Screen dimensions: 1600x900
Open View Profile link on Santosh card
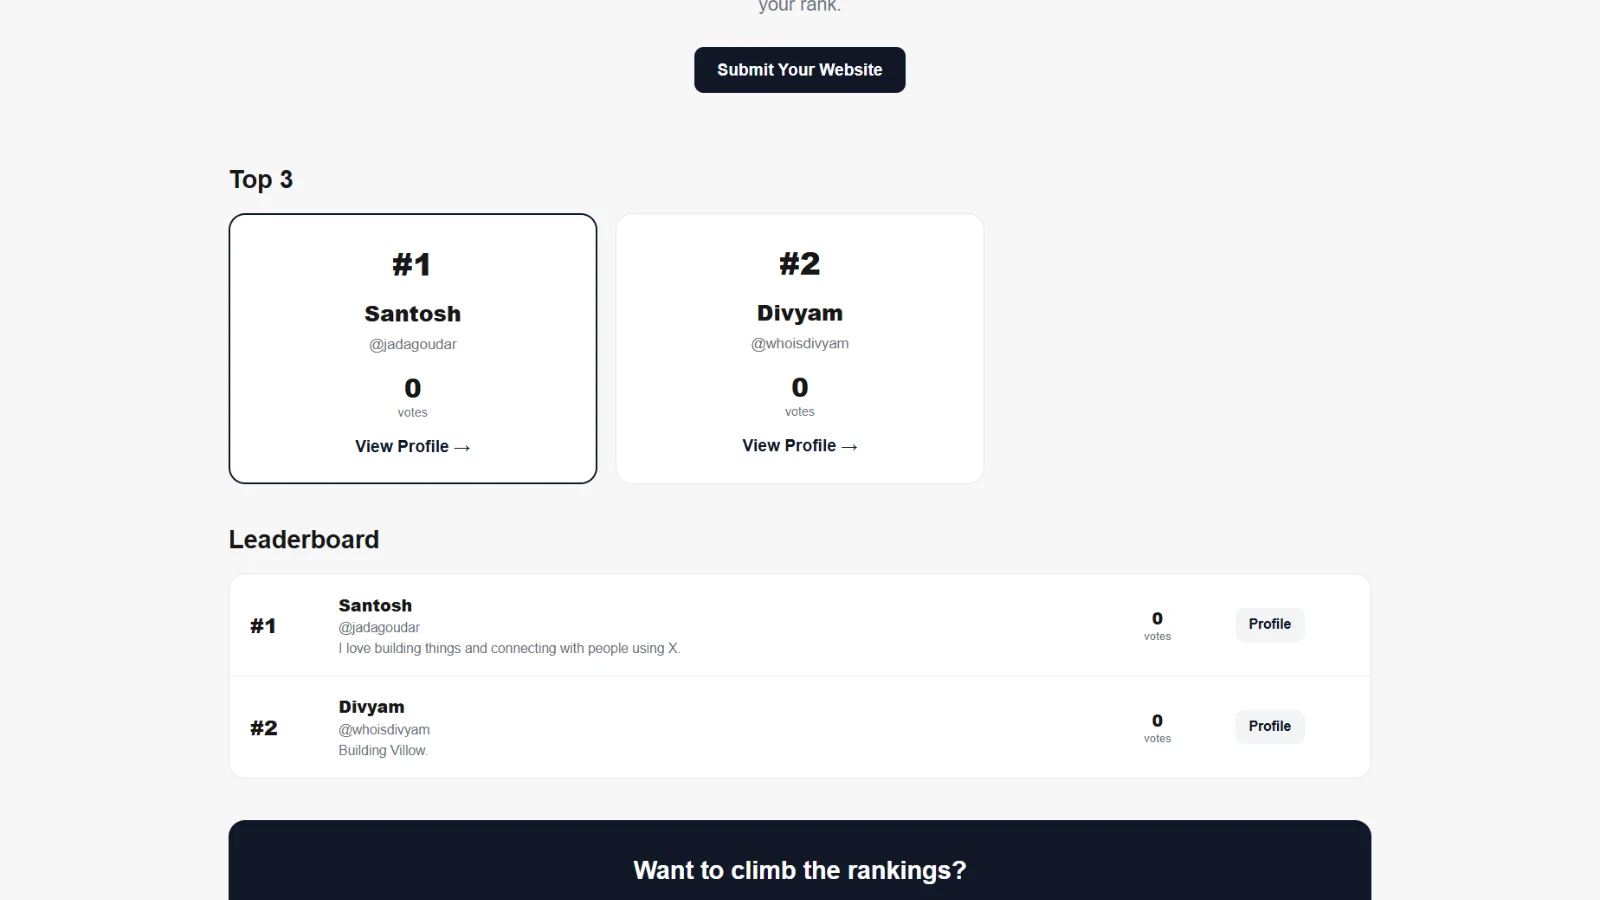tap(413, 447)
